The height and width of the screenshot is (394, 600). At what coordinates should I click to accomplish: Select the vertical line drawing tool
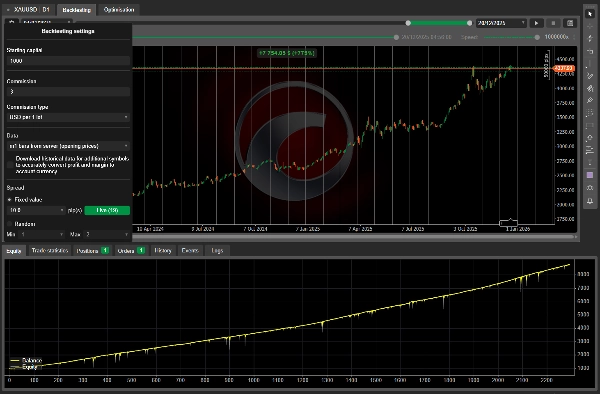590,63
